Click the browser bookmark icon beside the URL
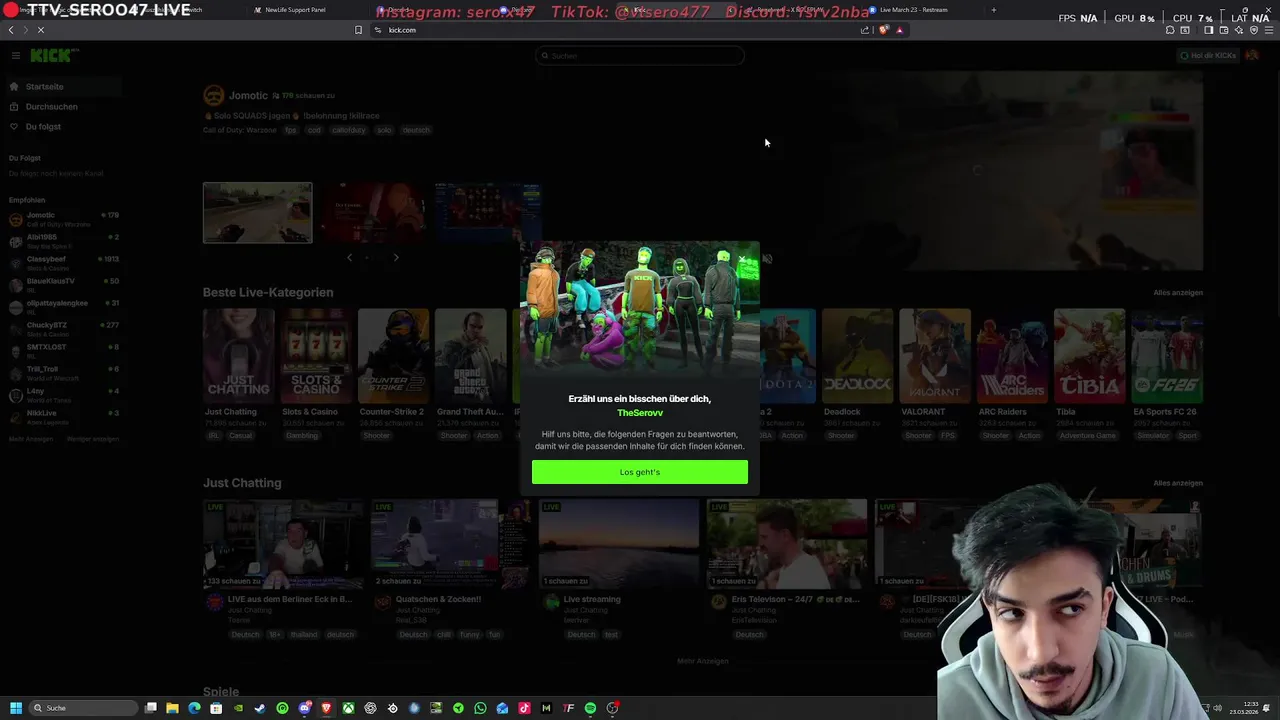 [x=358, y=30]
